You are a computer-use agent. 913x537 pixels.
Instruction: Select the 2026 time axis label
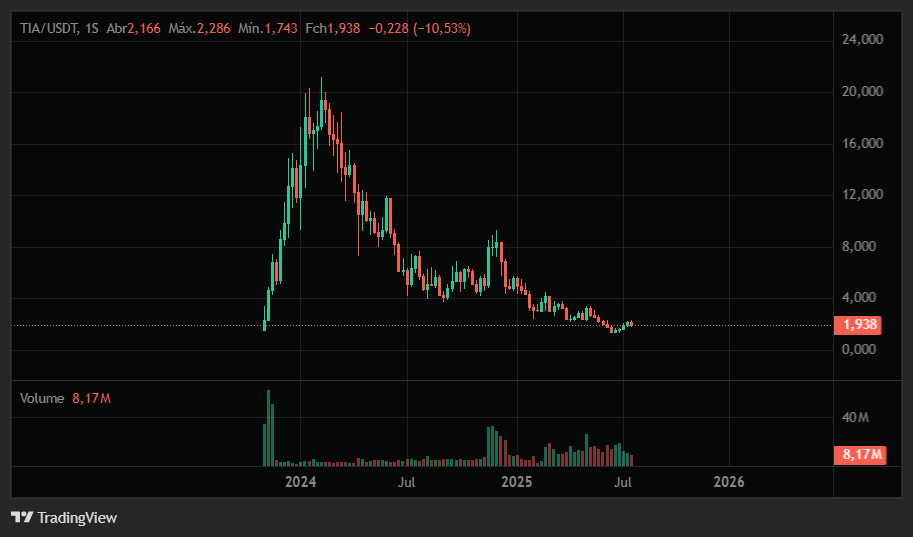point(729,482)
